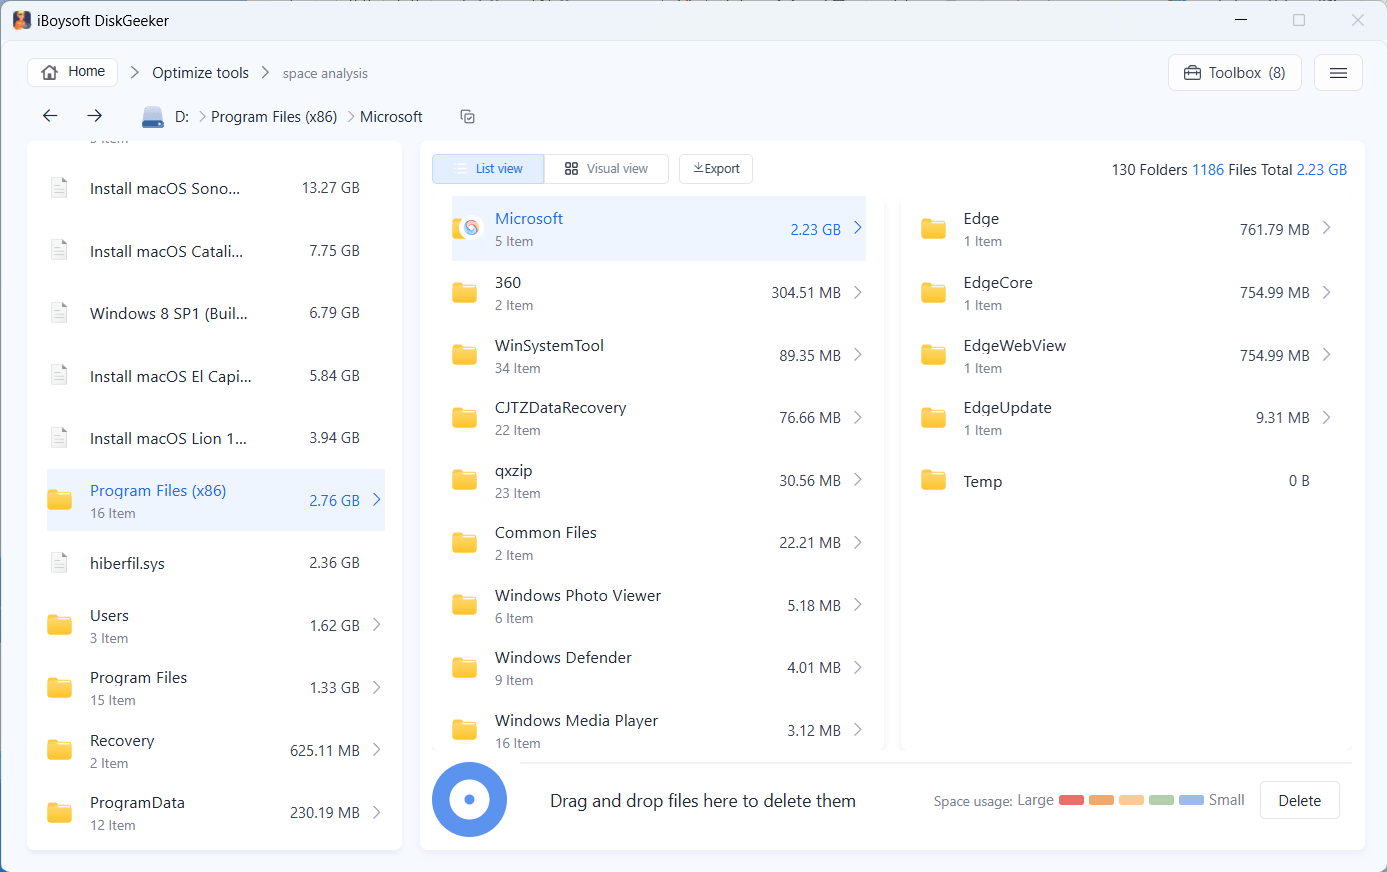Click the Install macOS El Capitan name
Screen dimensions: 1387x872
pyautogui.click(x=171, y=376)
